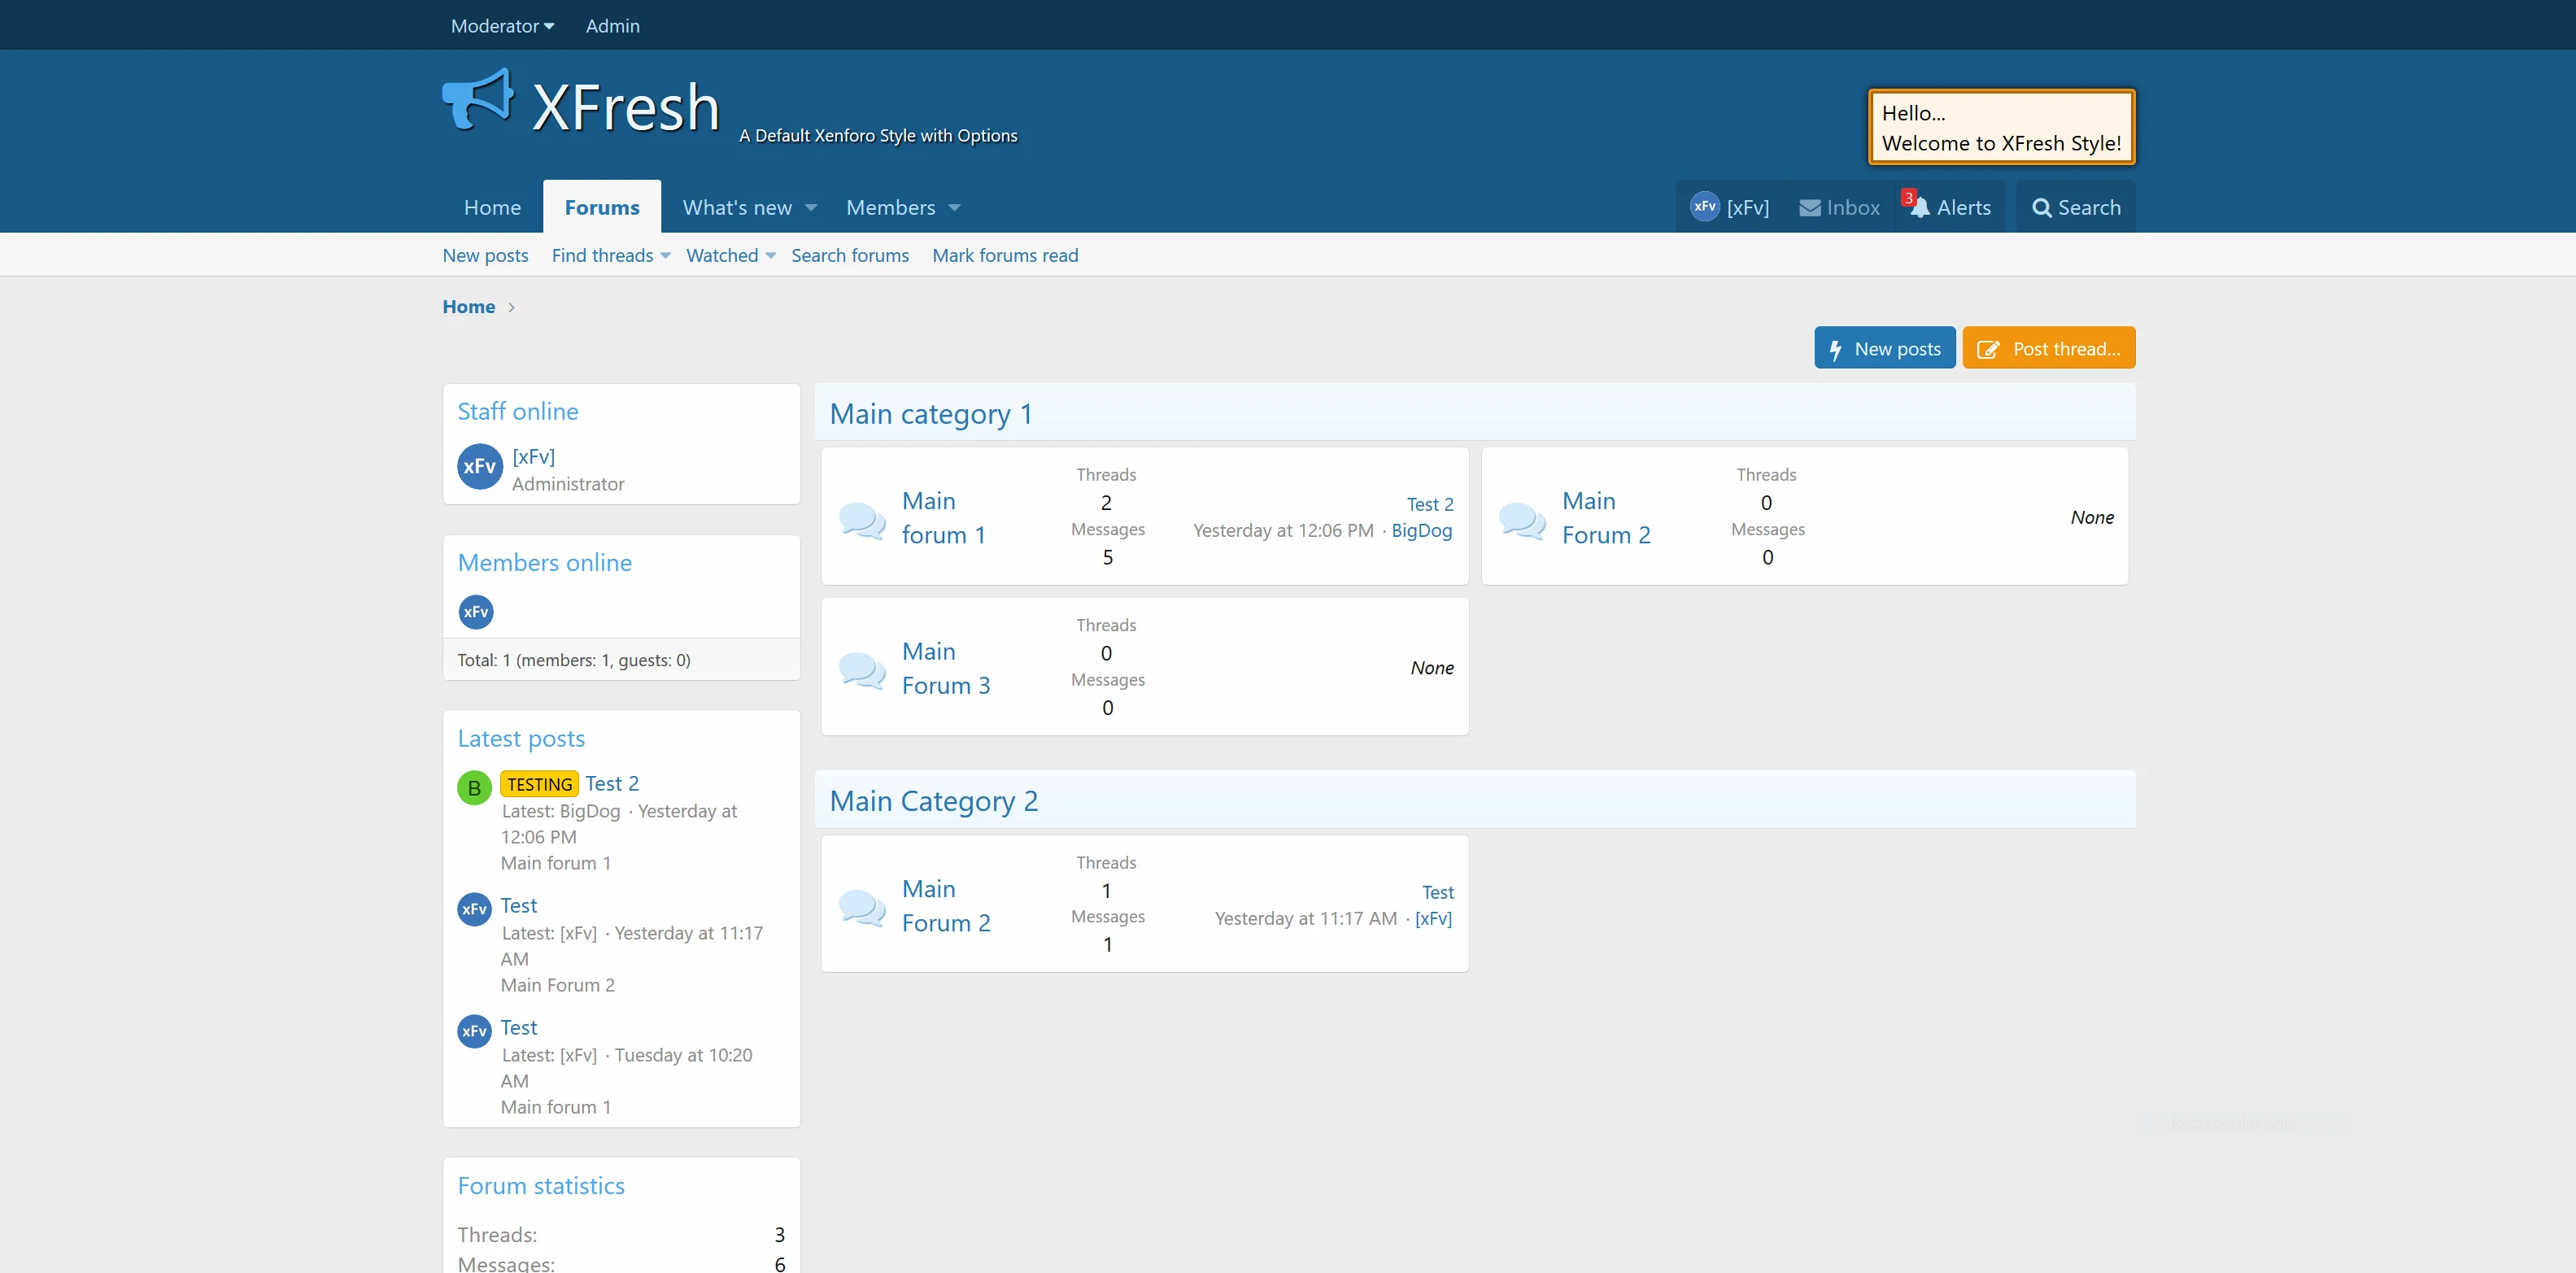Click Search forums link
Viewport: 2576px width, 1273px height.
850,255
